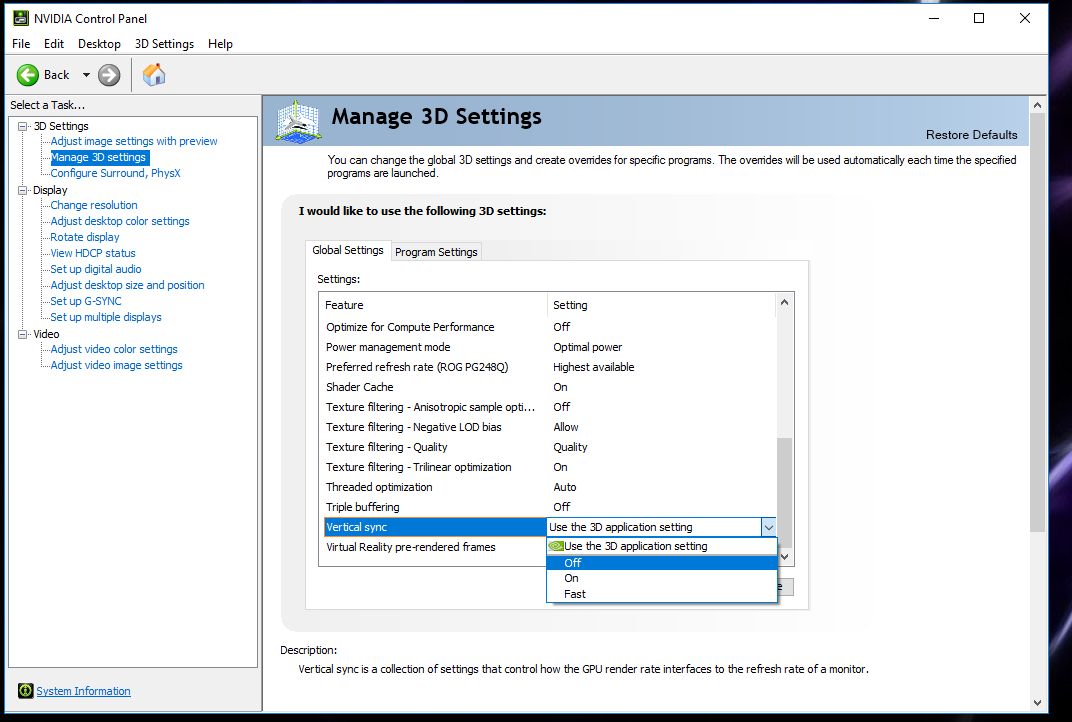Viewport: 1072px width, 722px height.
Task: Select the Shader Cache row
Action: click(550, 387)
